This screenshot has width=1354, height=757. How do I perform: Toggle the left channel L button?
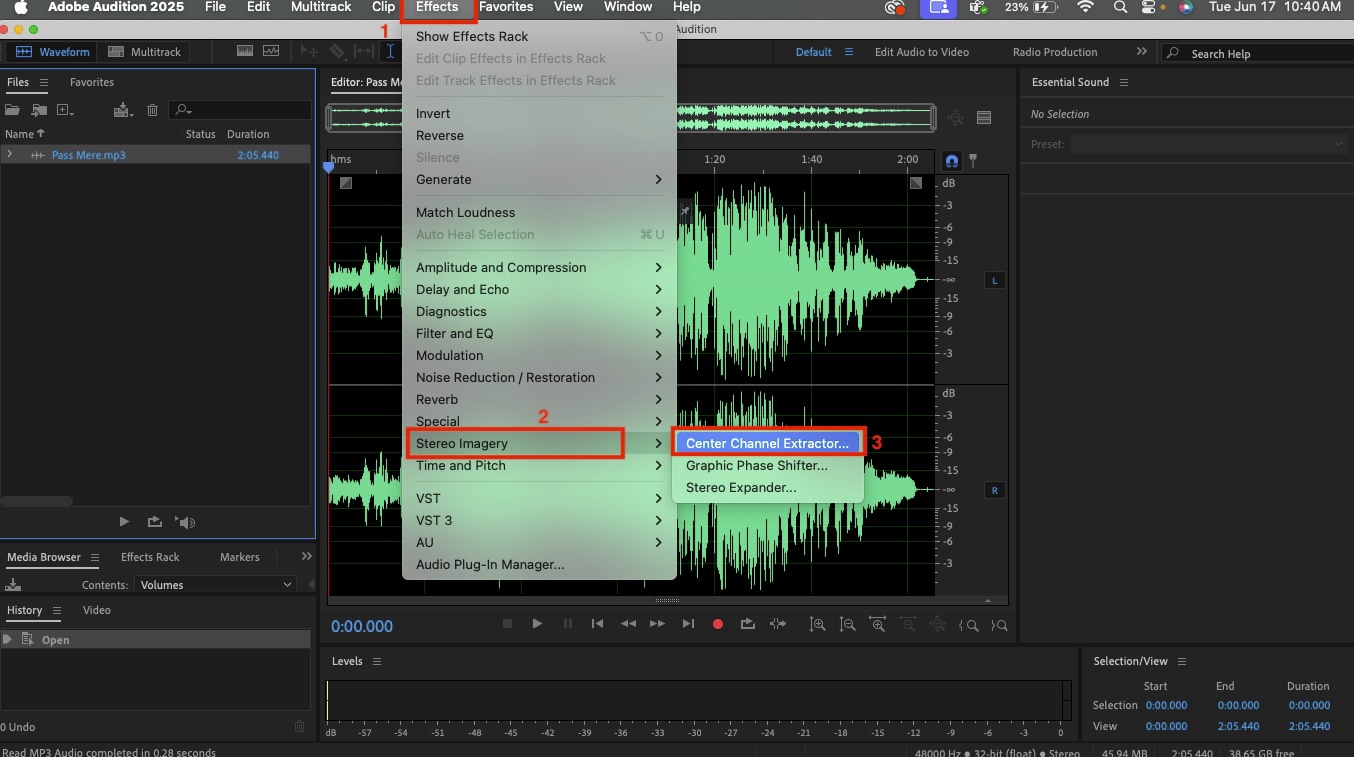[995, 280]
